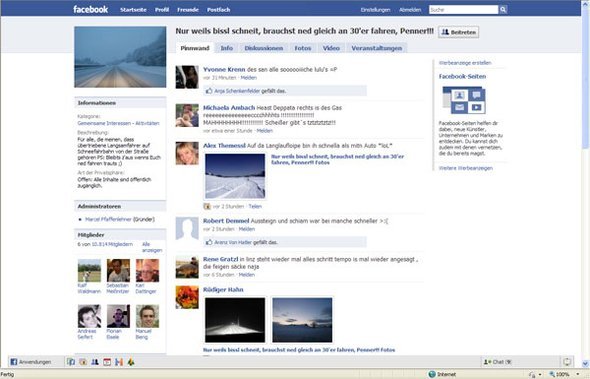
Task: Click the facebook logo in top bar
Action: tap(90, 9)
